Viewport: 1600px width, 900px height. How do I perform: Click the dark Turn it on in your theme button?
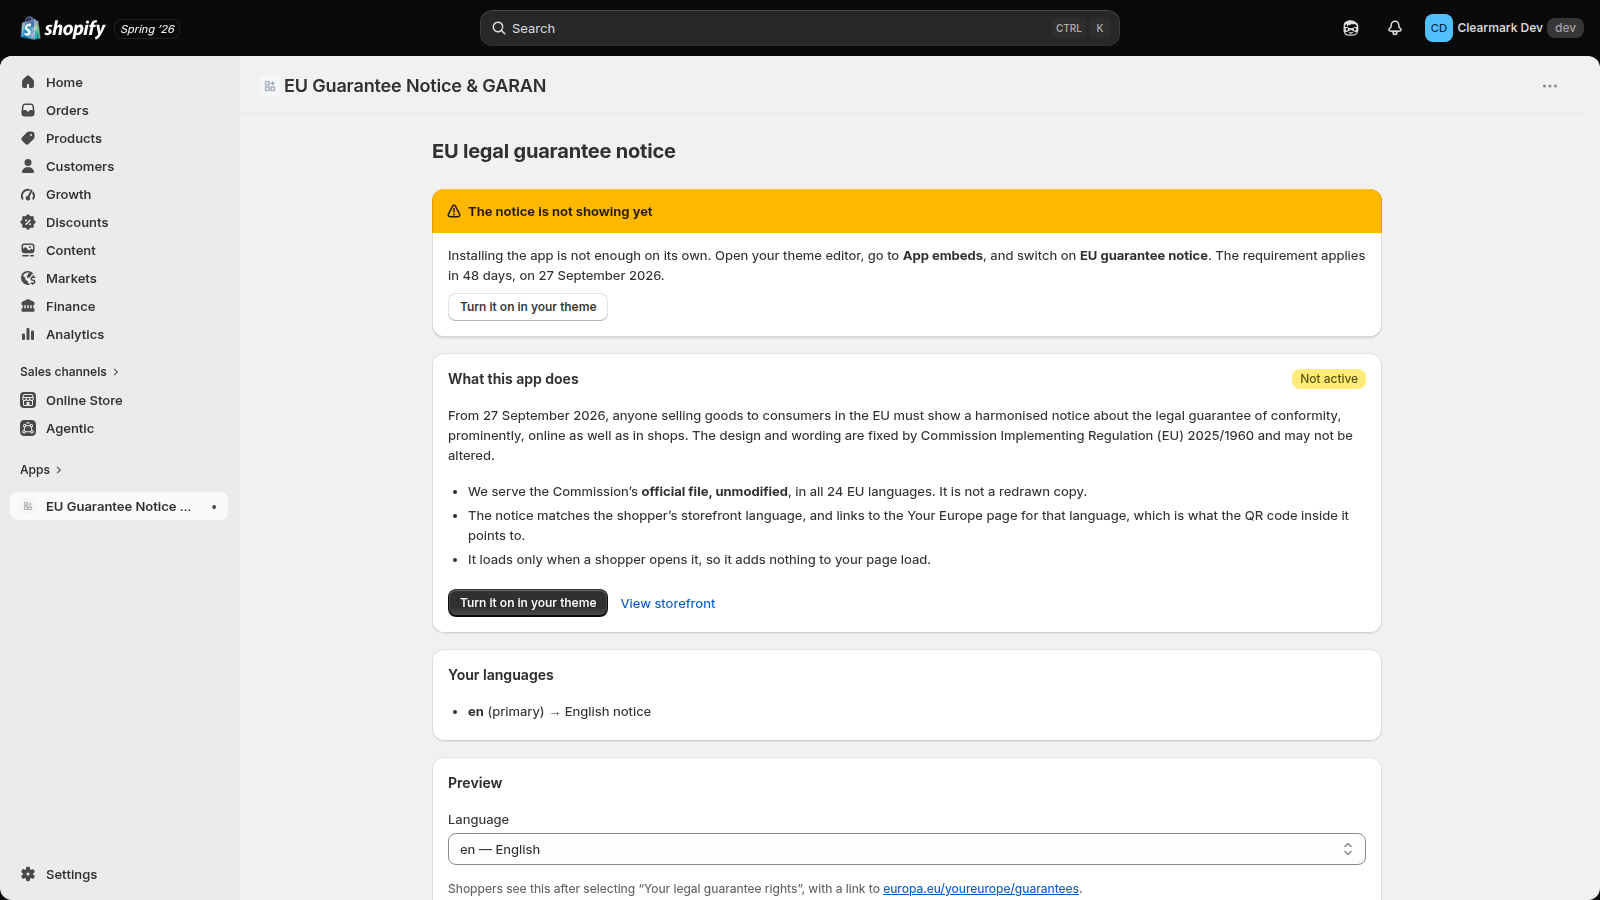528,603
